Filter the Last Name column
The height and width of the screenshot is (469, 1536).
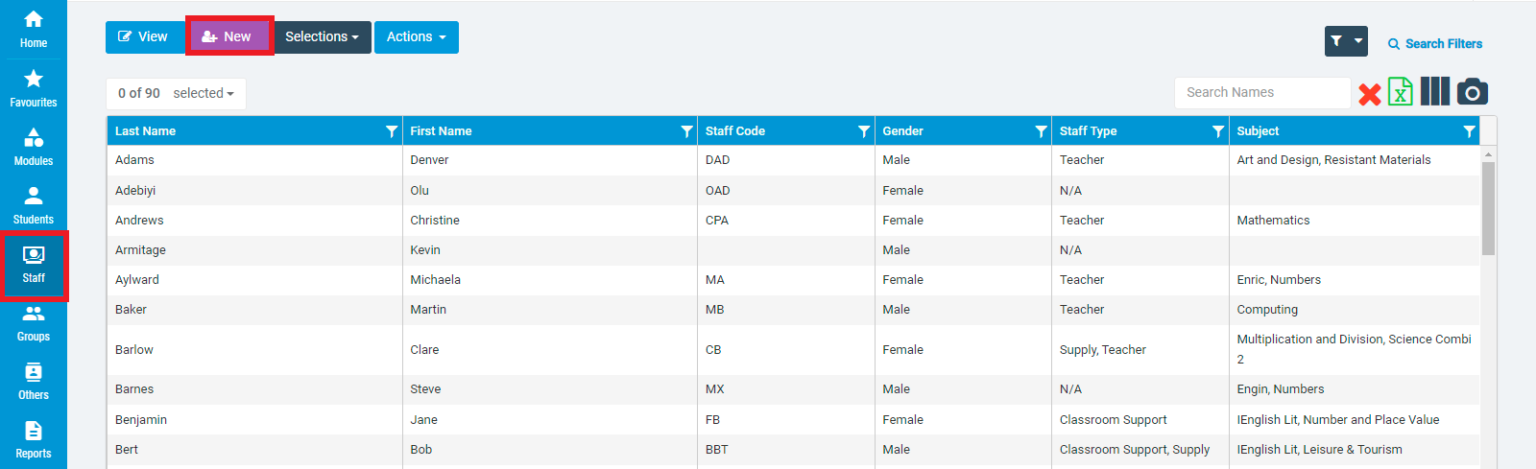pos(392,131)
